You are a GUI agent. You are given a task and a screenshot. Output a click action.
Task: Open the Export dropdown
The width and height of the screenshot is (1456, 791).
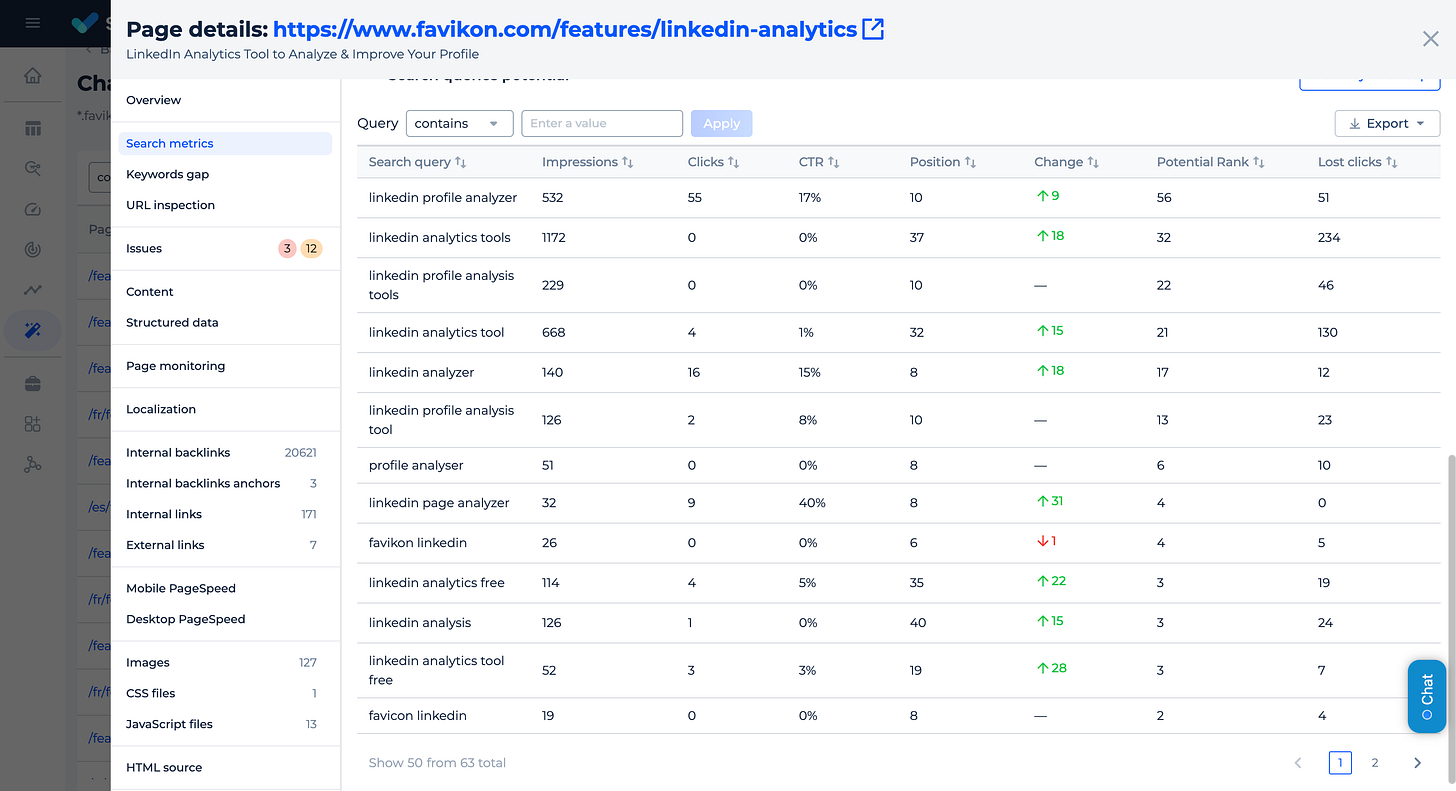tap(1387, 123)
